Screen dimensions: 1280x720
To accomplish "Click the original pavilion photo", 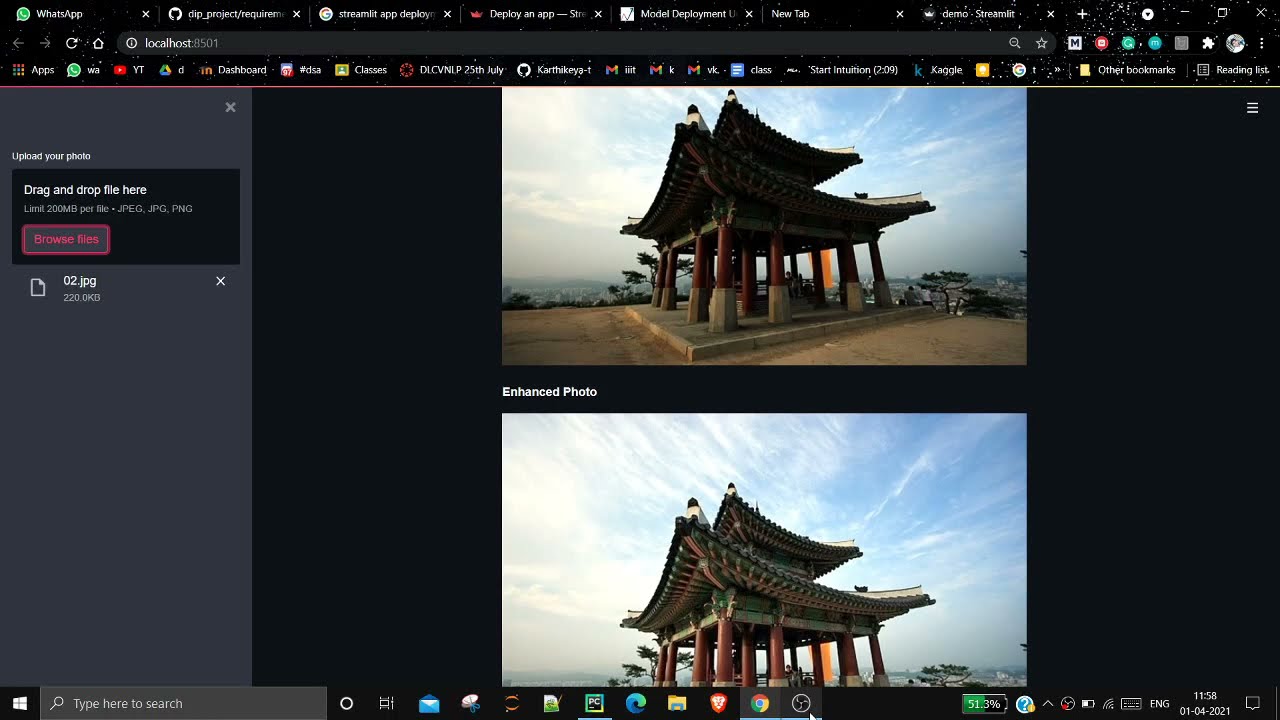I will click(x=764, y=226).
